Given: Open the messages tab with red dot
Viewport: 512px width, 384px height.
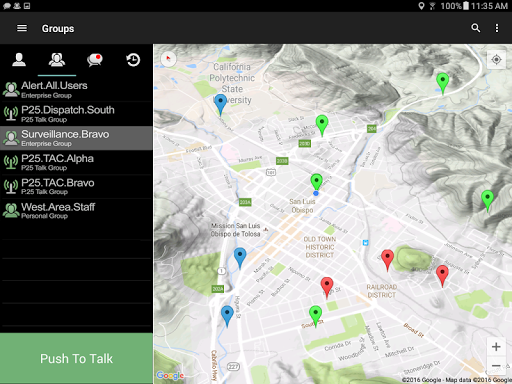Looking at the screenshot, I should [x=95, y=60].
